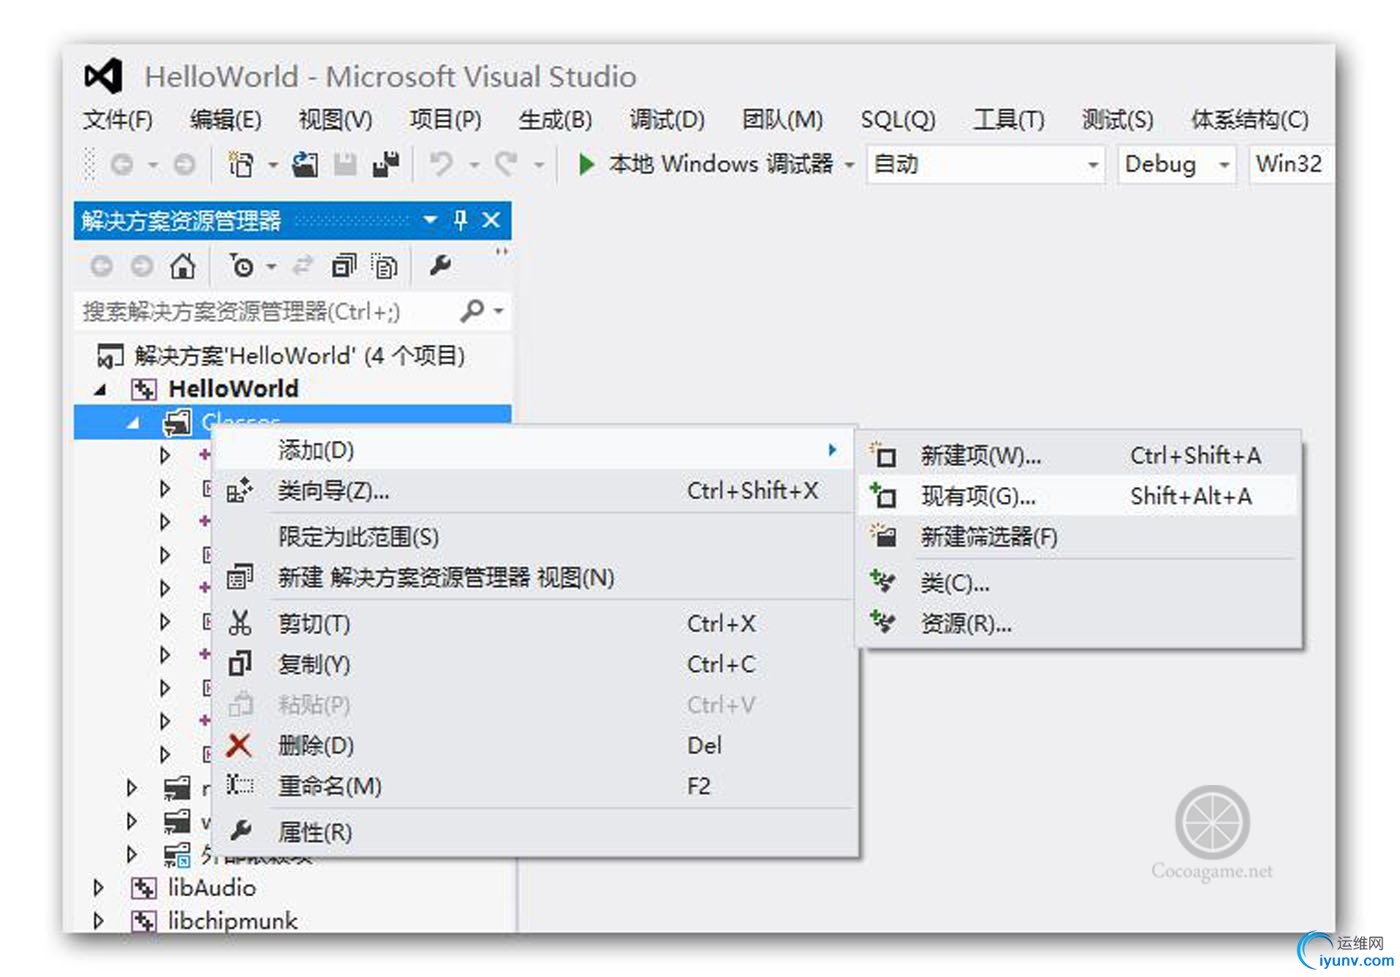Choose 剪切(T) in the context menu
Viewport: 1400px width, 977px height.
pyautogui.click(x=535, y=624)
